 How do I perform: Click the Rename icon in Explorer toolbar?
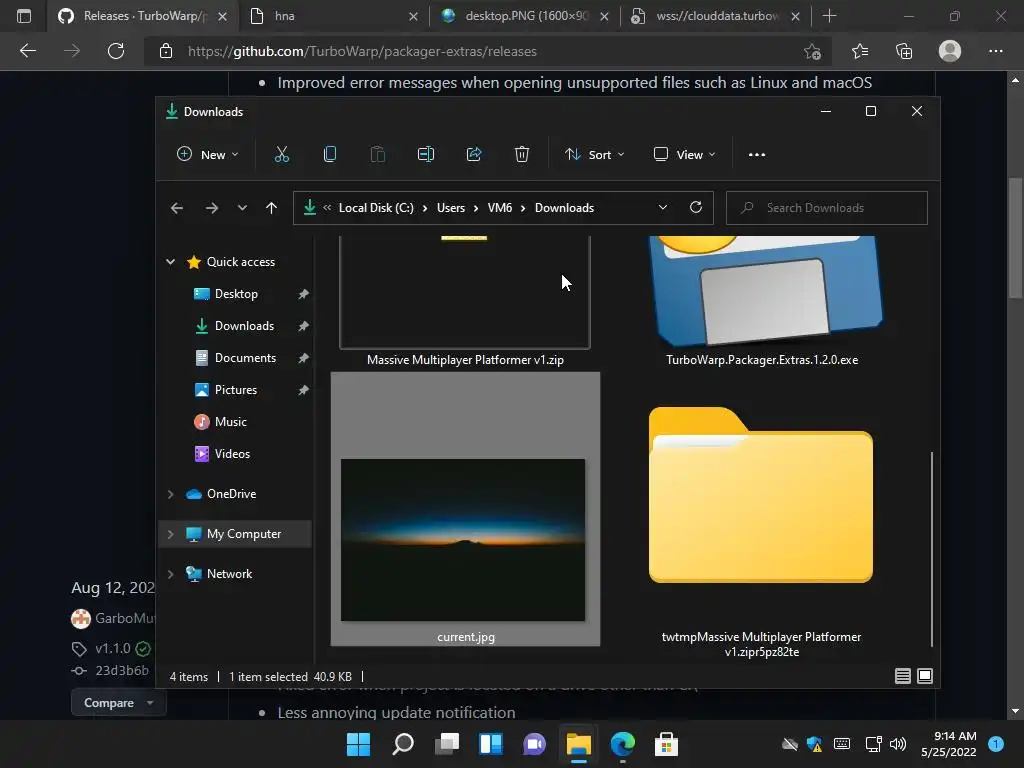coord(426,155)
